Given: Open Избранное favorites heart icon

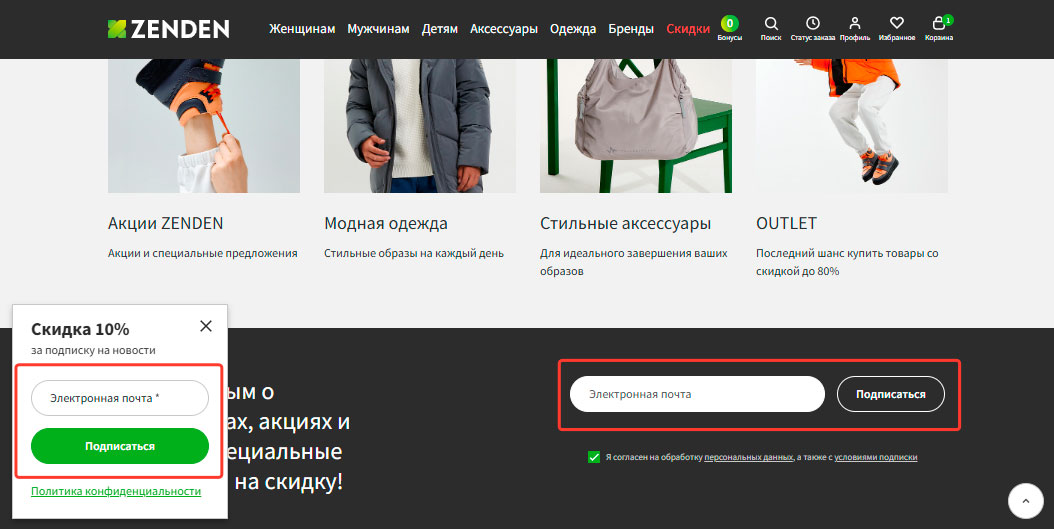Looking at the screenshot, I should [897, 29].
